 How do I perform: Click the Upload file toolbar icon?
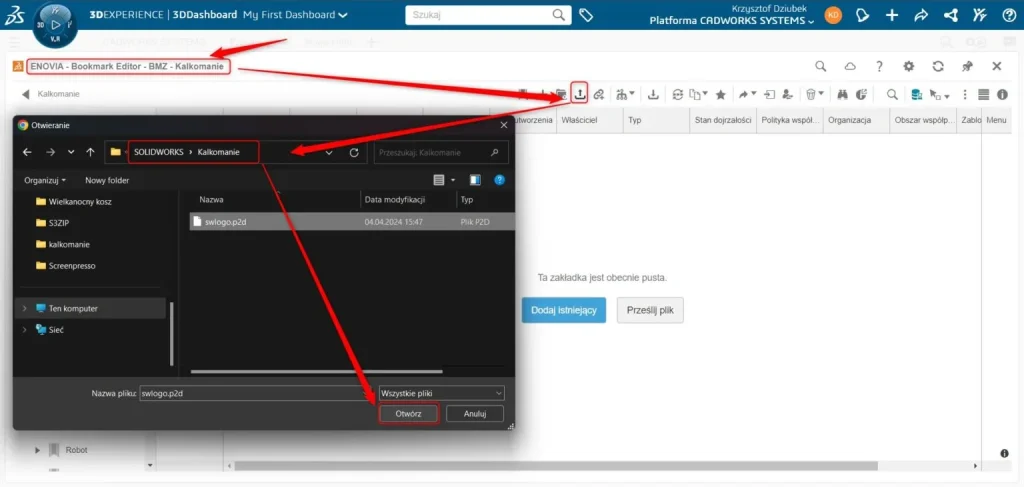(579, 94)
